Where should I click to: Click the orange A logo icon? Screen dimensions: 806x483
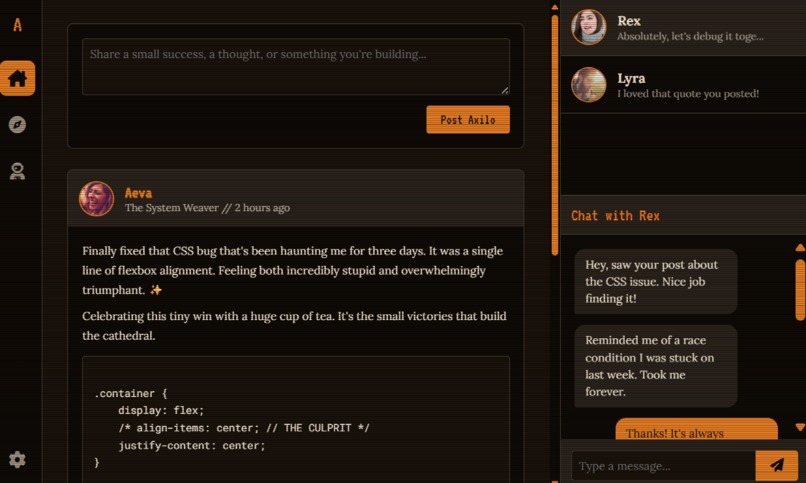pos(17,25)
